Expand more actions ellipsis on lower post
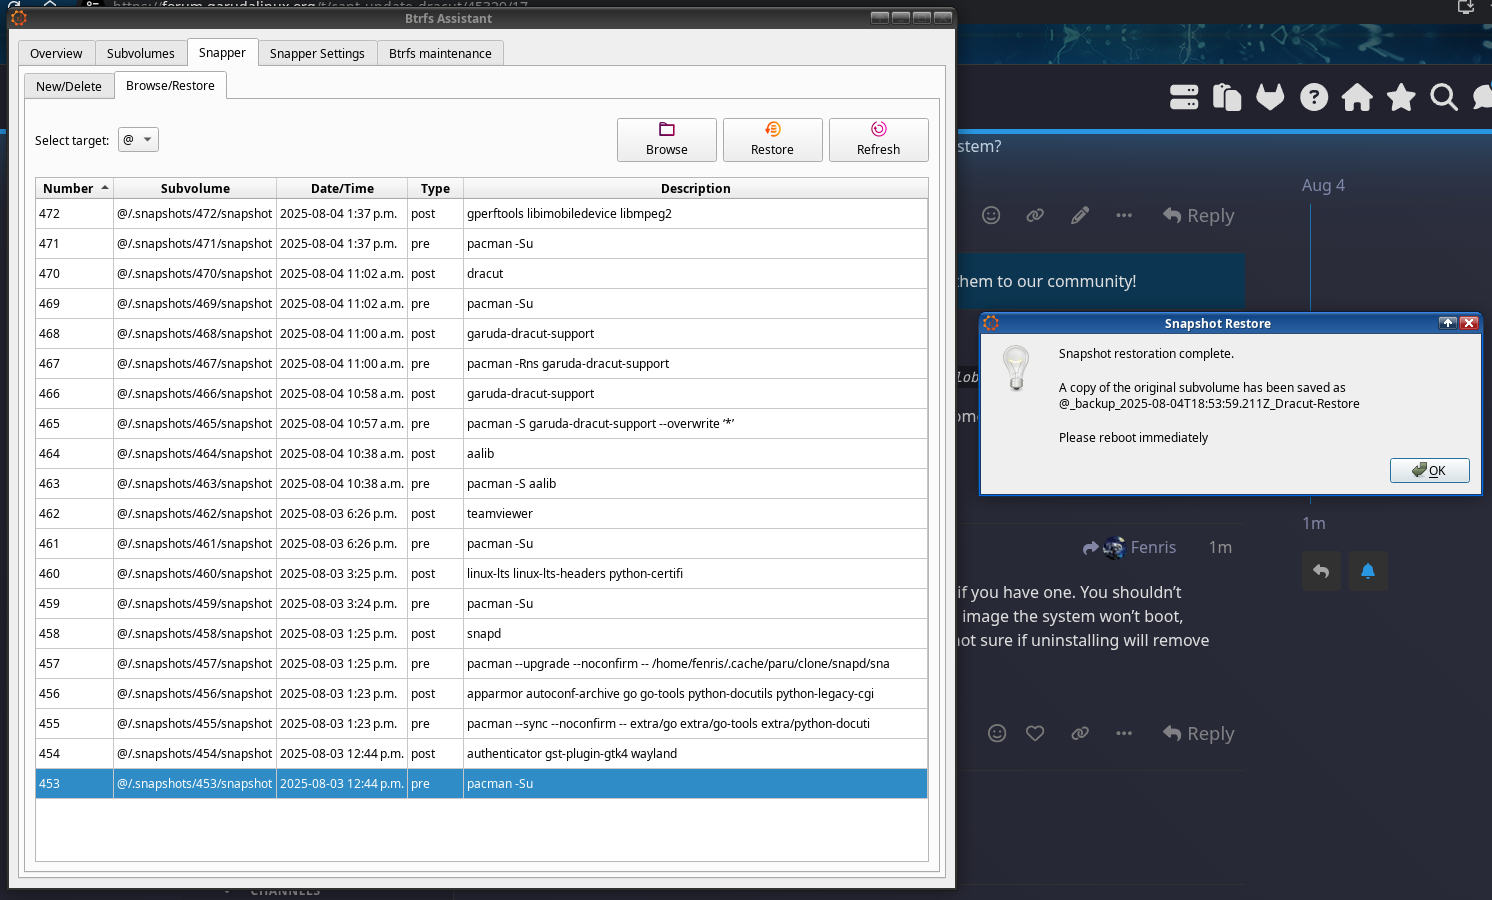This screenshot has width=1492, height=900. pyautogui.click(x=1124, y=733)
